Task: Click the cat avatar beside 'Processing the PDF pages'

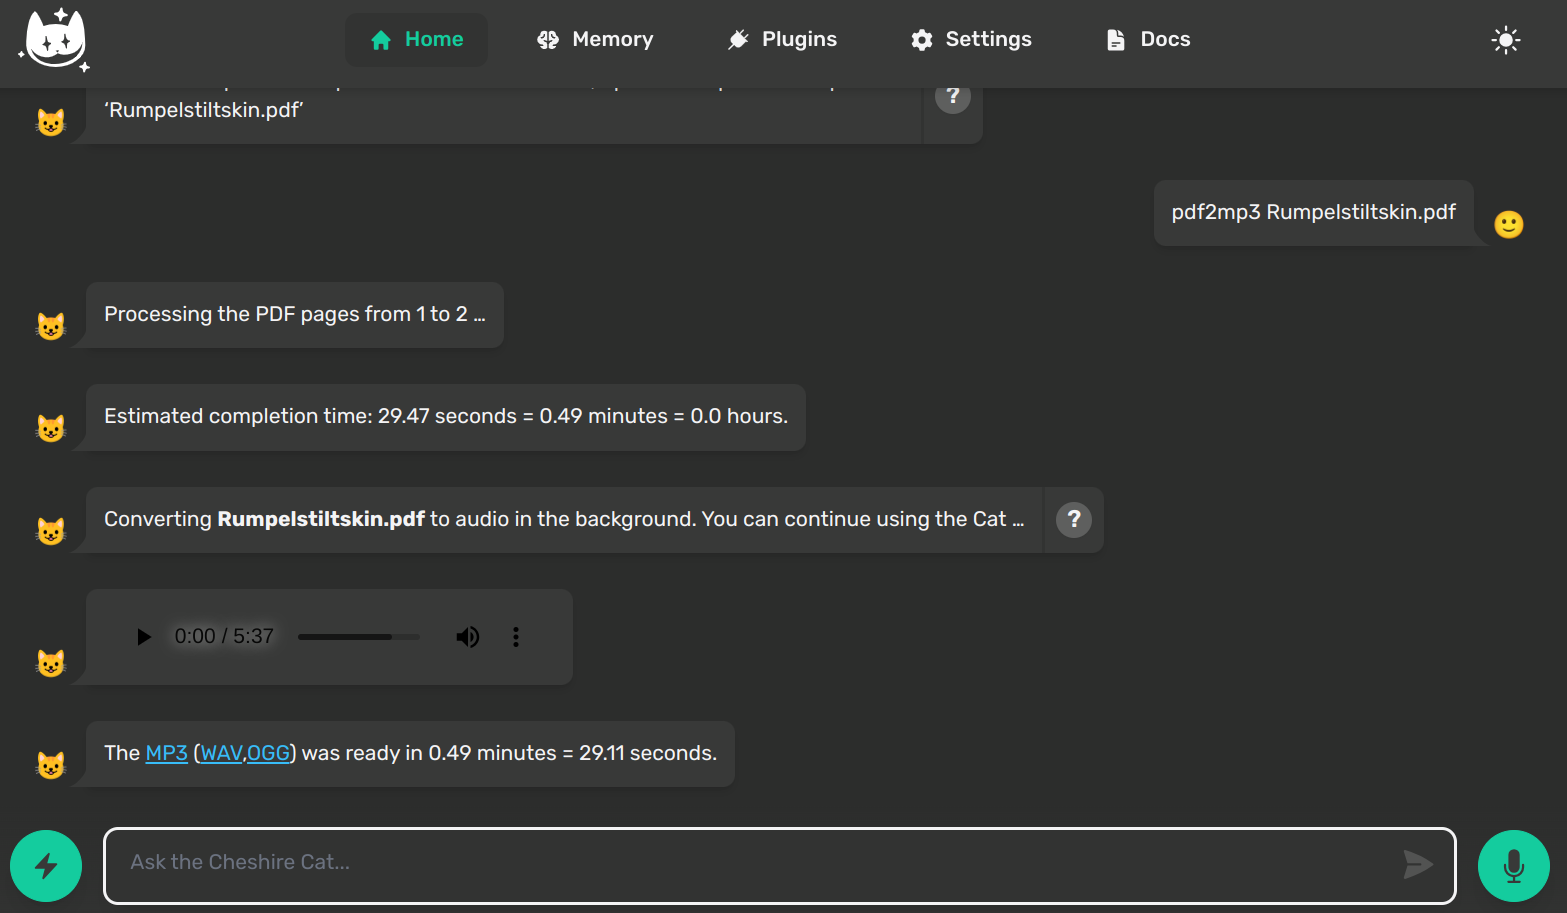Action: pyautogui.click(x=51, y=326)
